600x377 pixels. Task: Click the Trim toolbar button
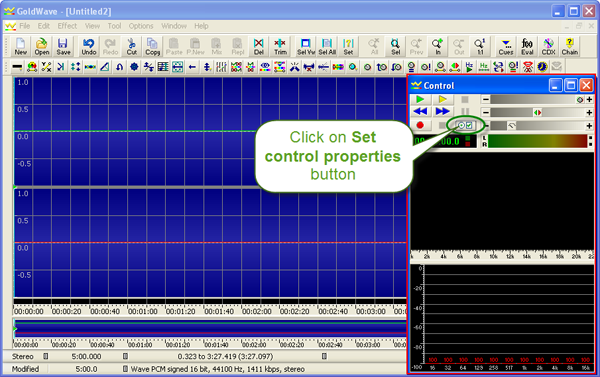[x=280, y=47]
